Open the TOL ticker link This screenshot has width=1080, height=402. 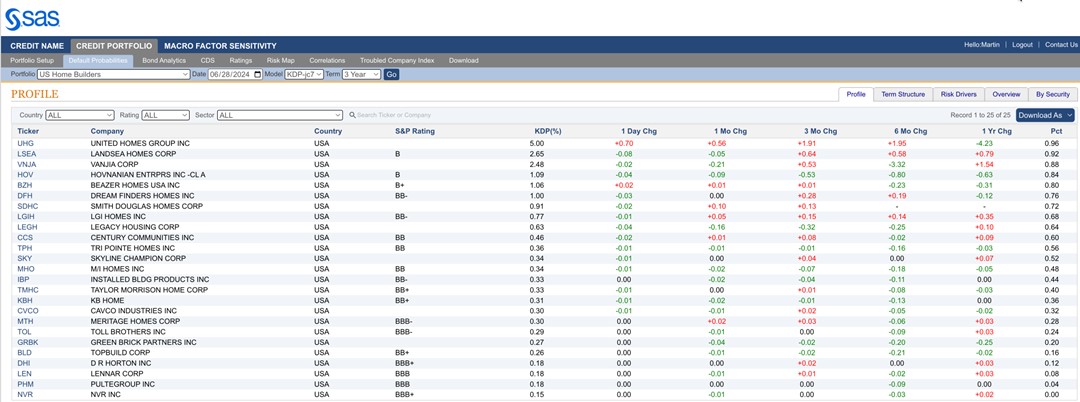click(24, 332)
